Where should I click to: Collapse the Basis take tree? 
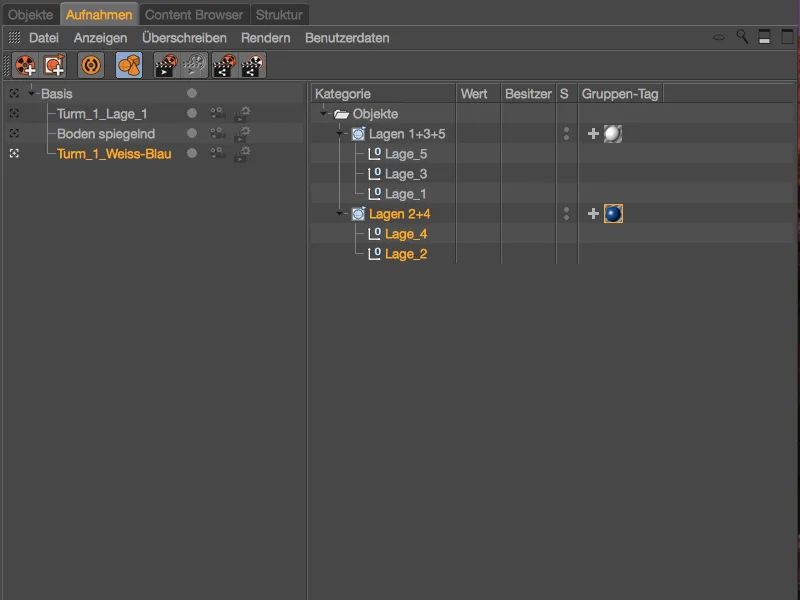[x=32, y=93]
